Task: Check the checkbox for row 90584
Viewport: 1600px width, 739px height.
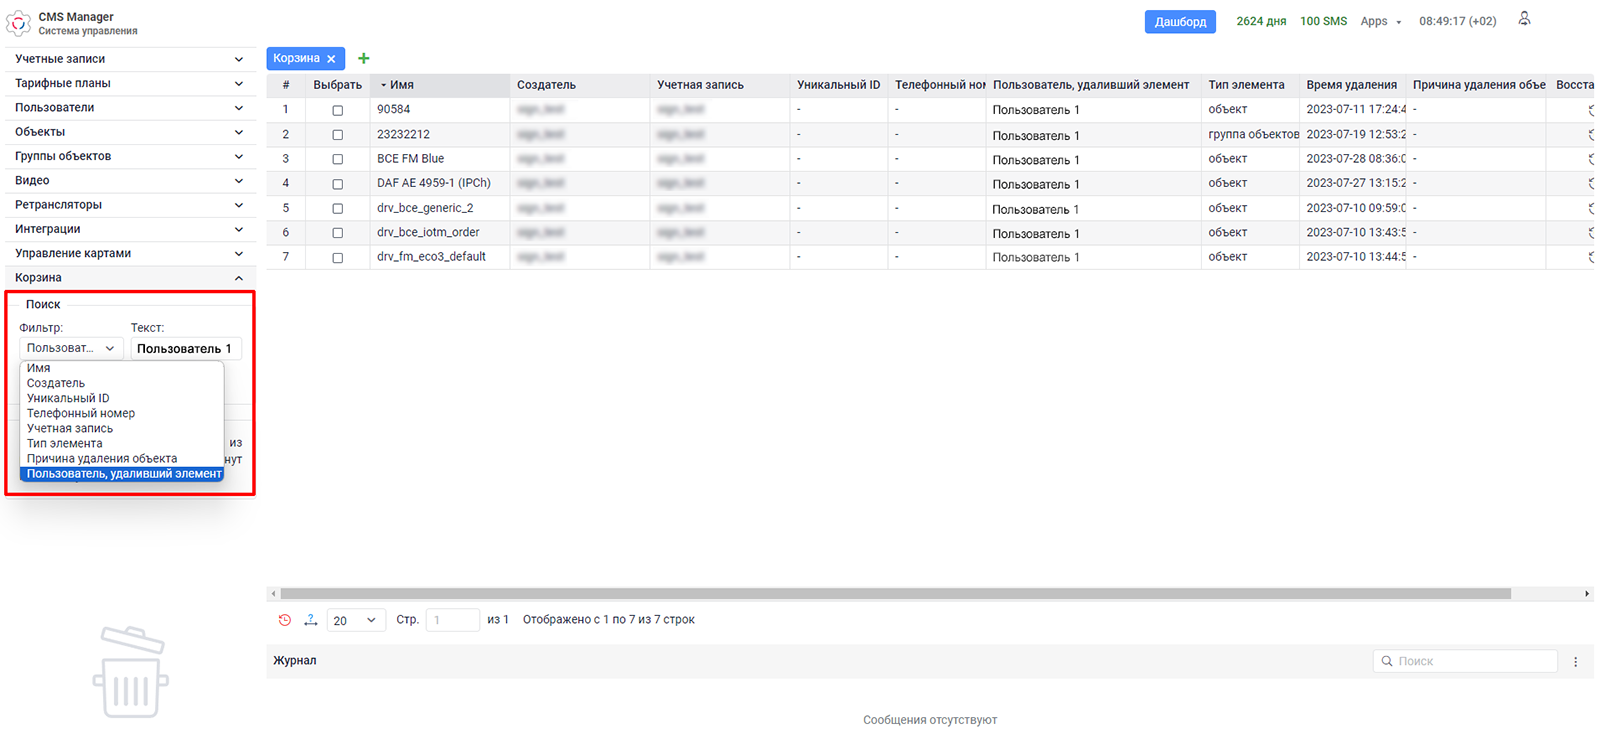Action: (x=338, y=111)
